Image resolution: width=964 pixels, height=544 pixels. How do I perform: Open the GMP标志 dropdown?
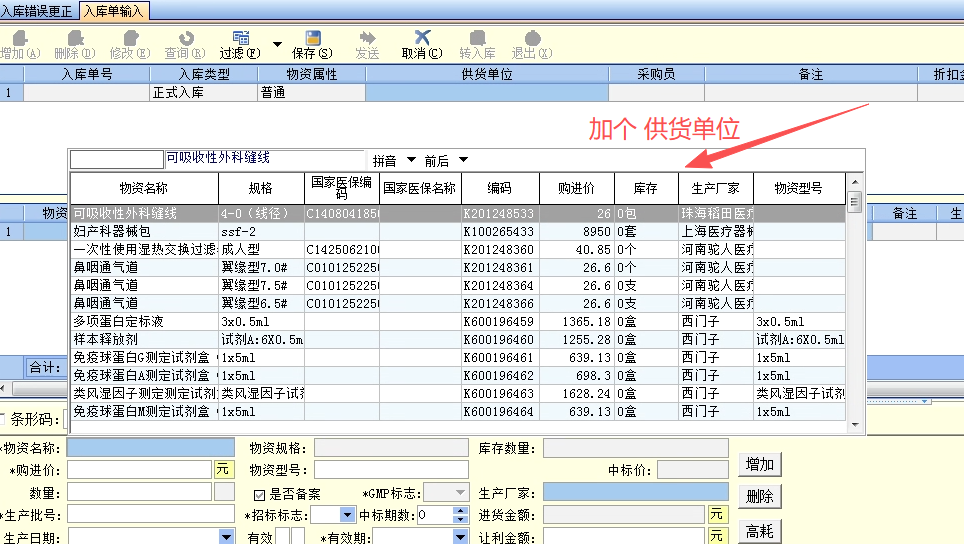click(x=460, y=492)
